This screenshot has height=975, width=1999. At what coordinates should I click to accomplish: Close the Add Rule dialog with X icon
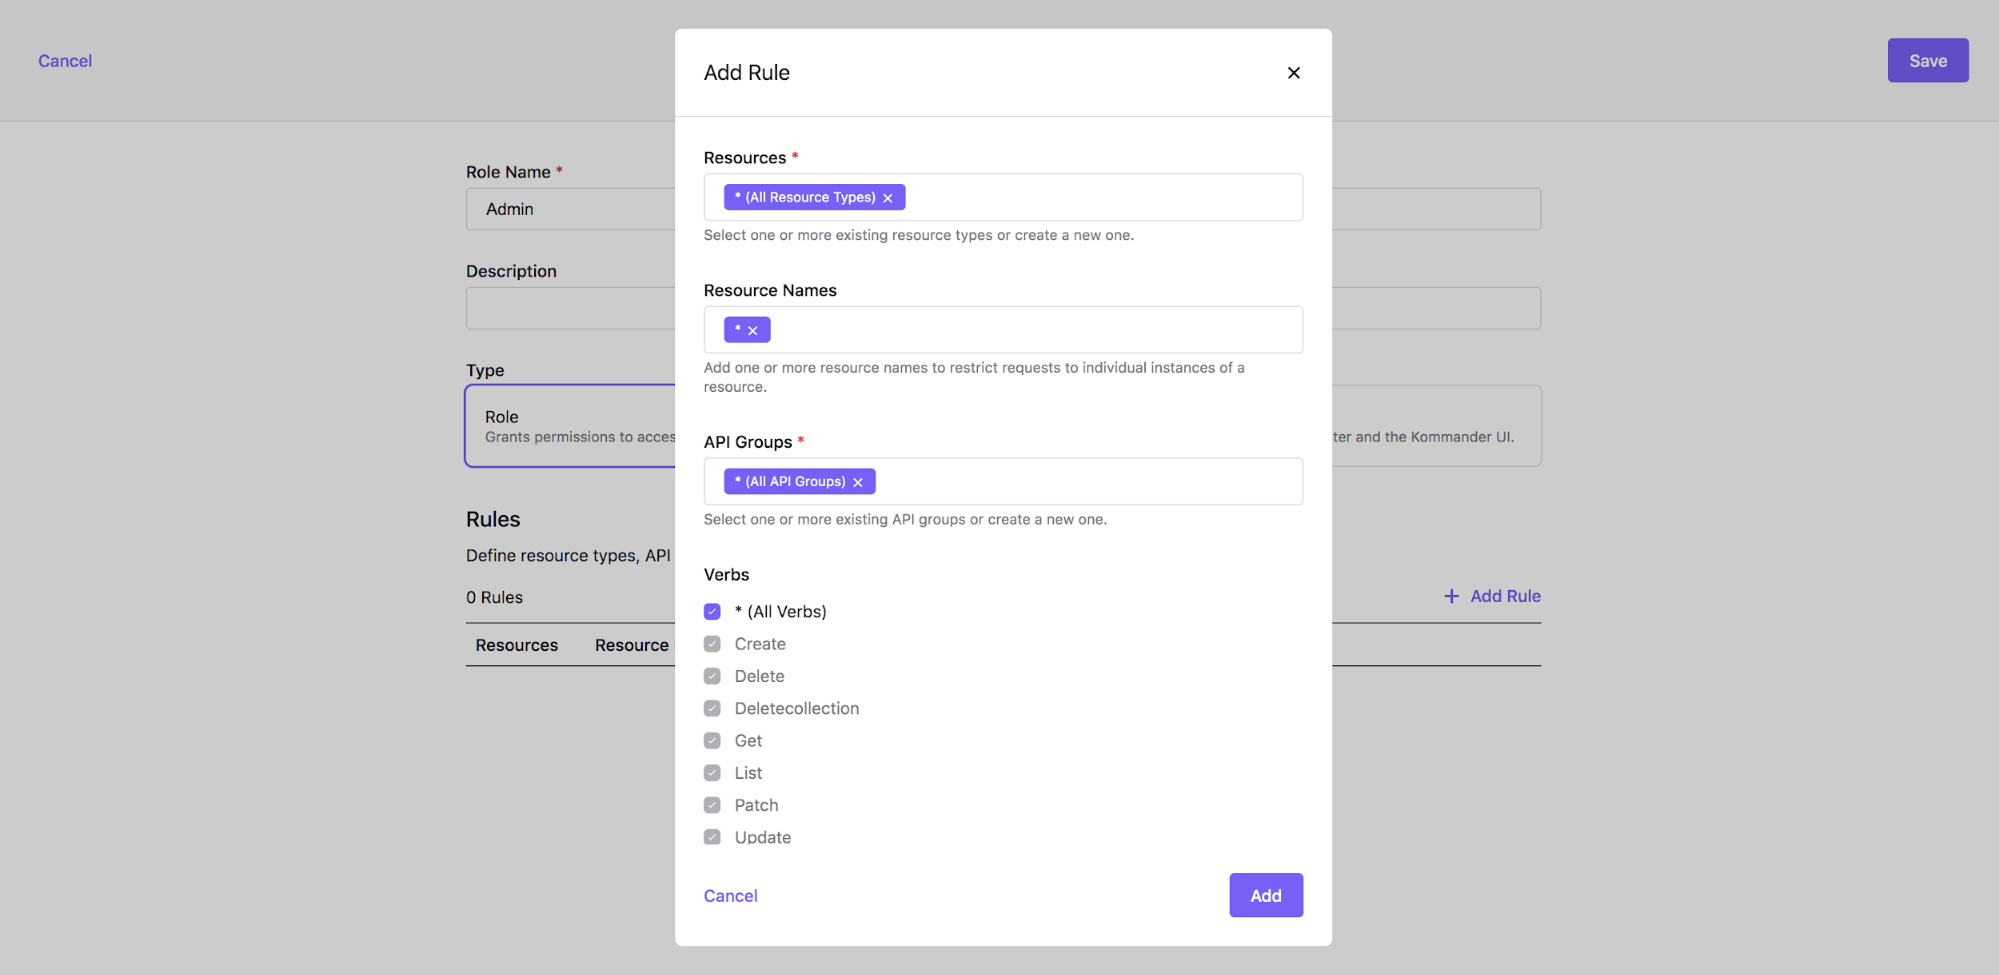[x=1293, y=73]
